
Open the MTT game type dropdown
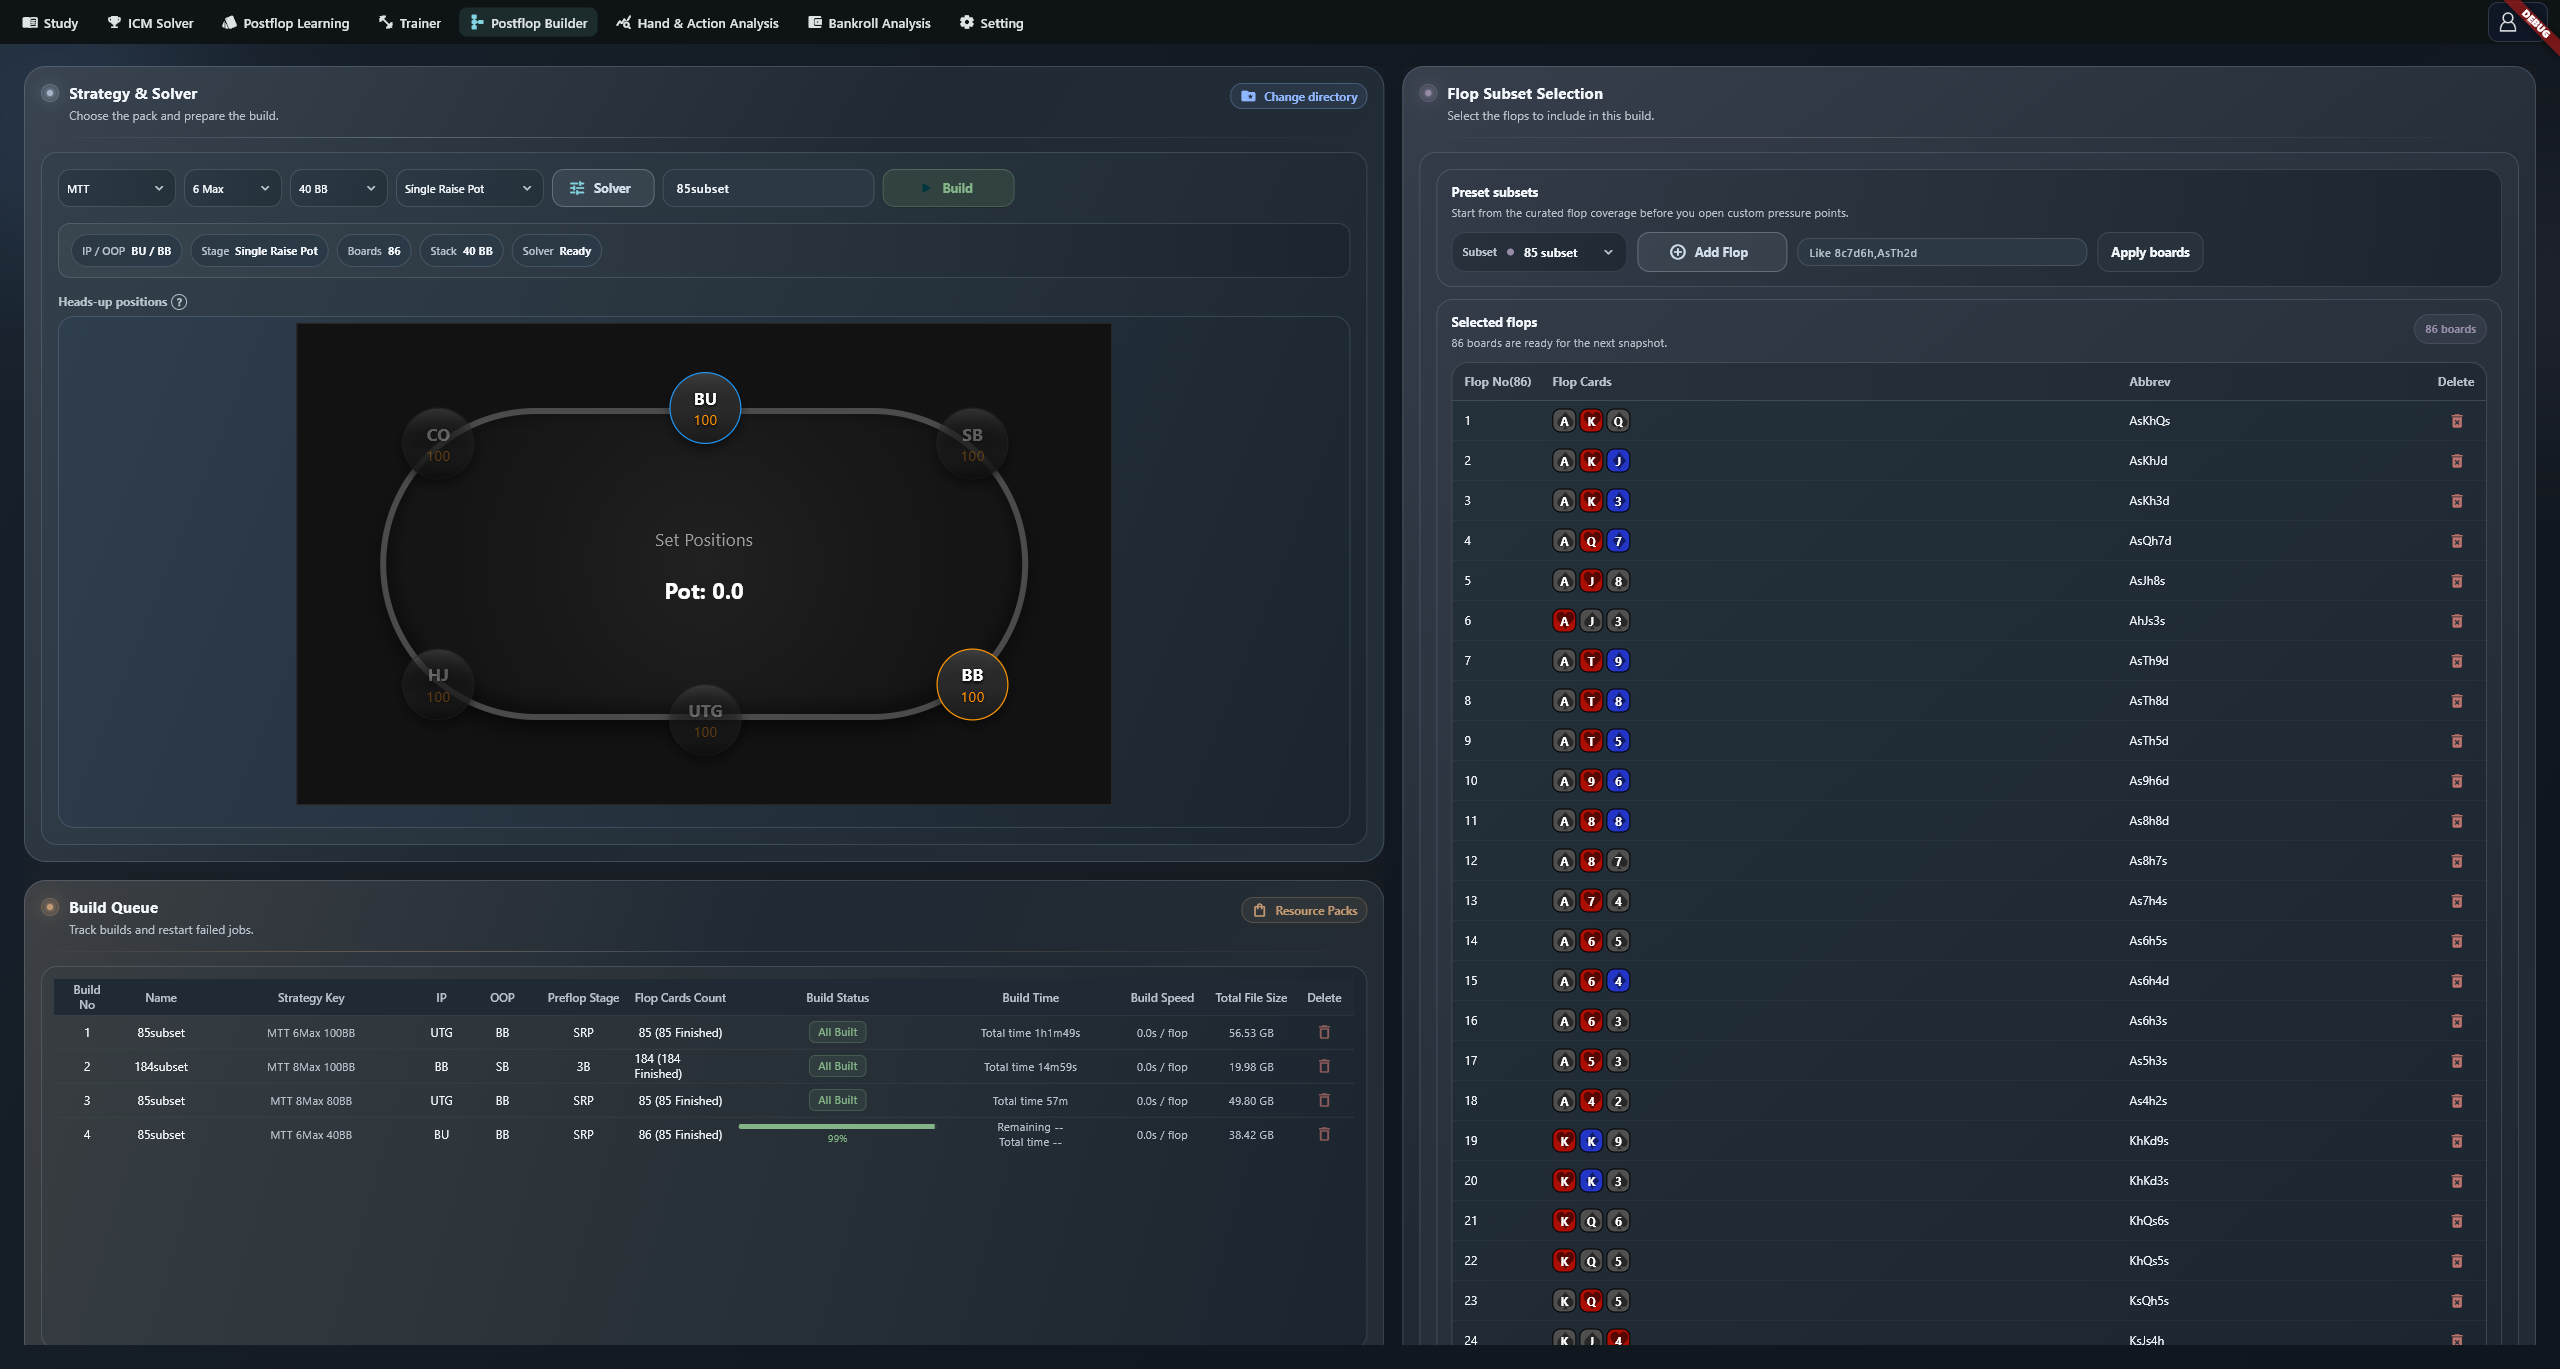click(116, 188)
